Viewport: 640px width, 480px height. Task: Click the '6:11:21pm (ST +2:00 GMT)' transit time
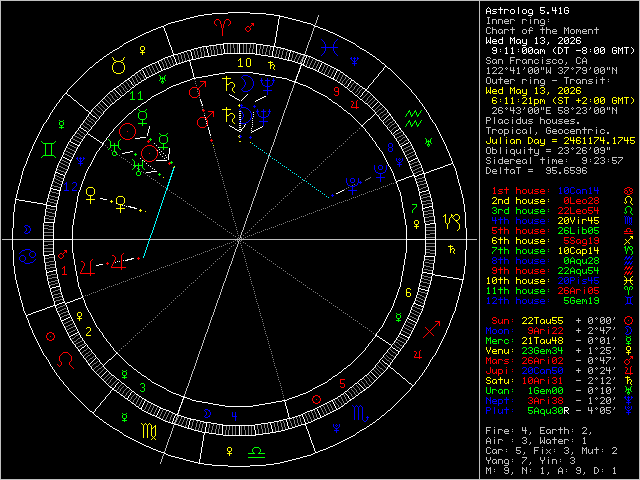(x=563, y=101)
